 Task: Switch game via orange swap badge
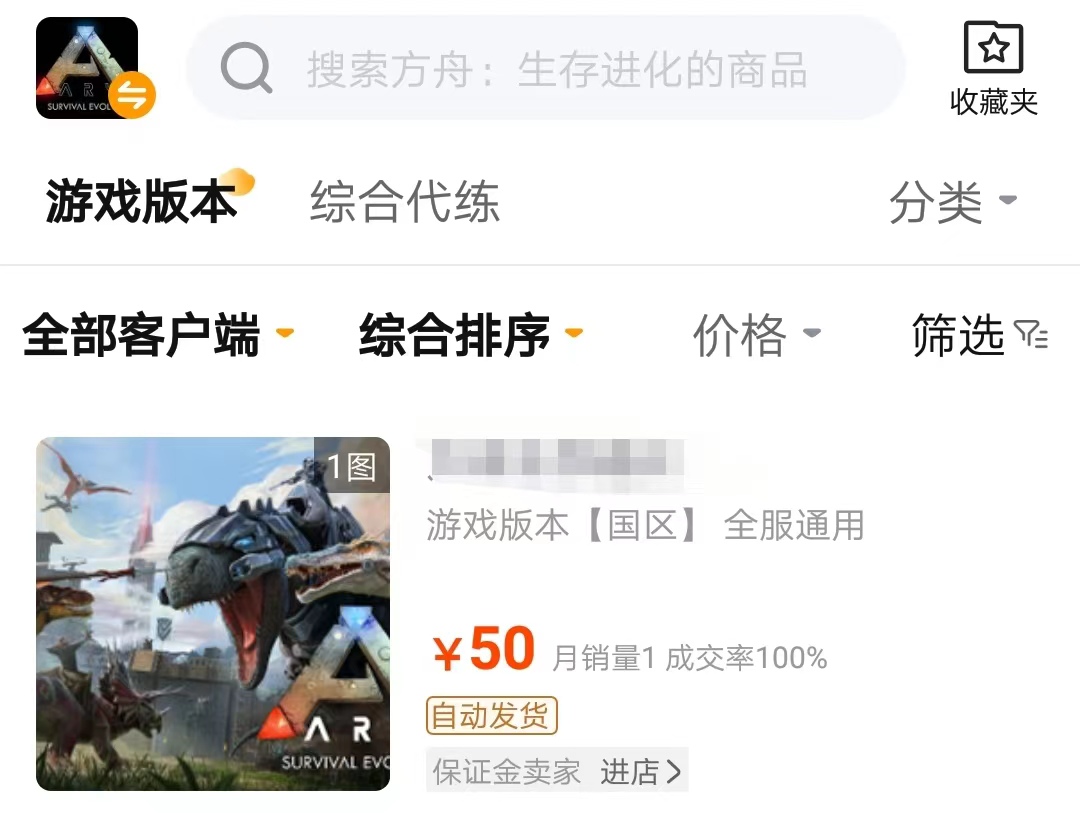pyautogui.click(x=133, y=95)
